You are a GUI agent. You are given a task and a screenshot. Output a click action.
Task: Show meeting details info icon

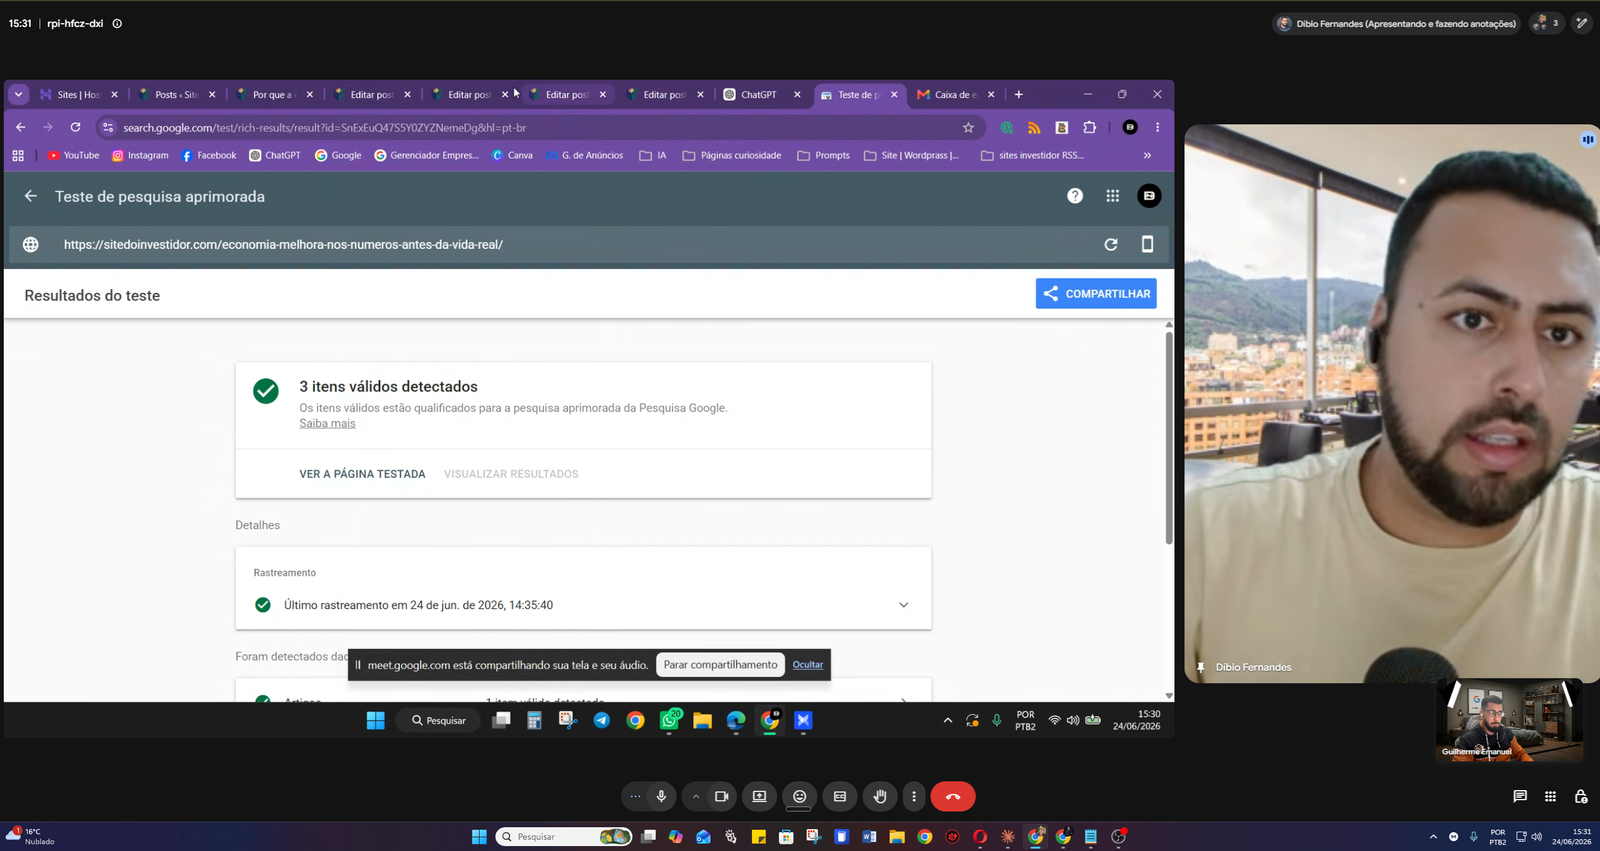[x=117, y=24]
